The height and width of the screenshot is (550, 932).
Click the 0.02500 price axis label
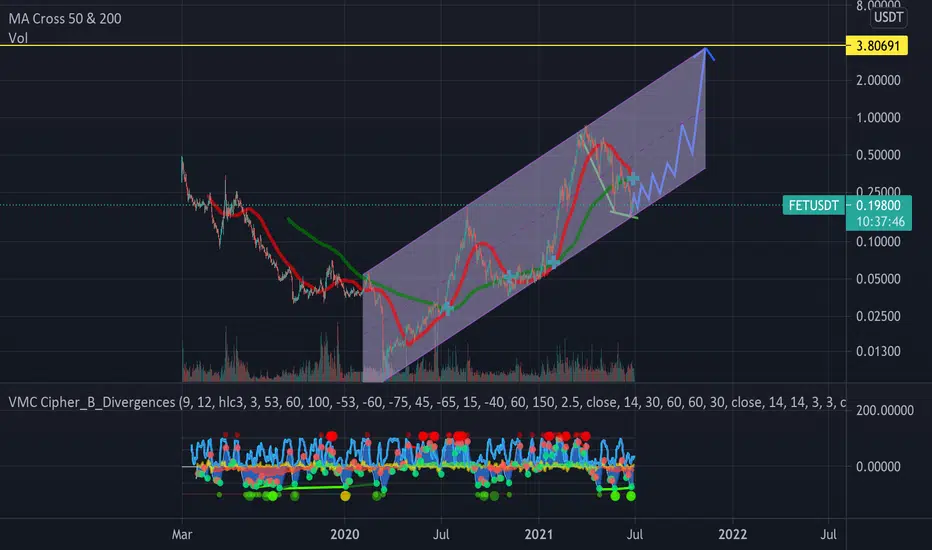tap(878, 316)
